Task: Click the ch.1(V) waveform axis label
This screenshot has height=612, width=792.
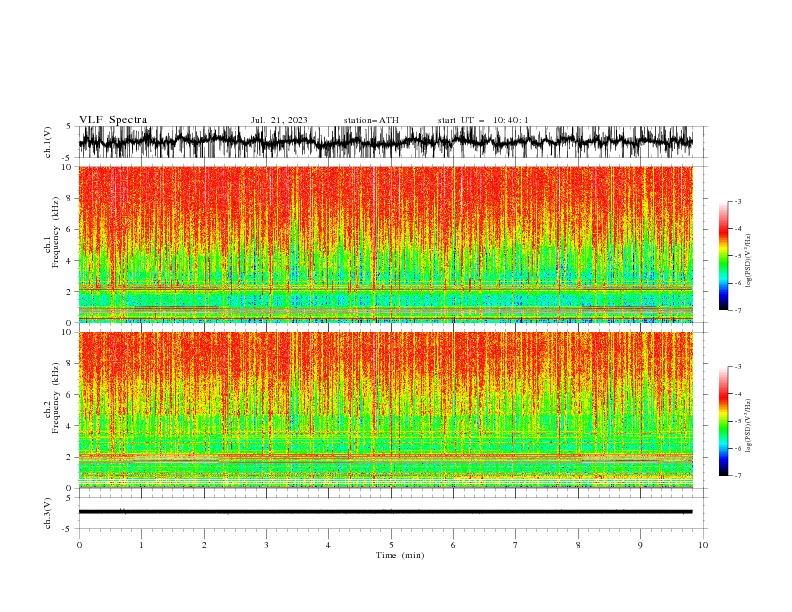Action: tap(48, 142)
